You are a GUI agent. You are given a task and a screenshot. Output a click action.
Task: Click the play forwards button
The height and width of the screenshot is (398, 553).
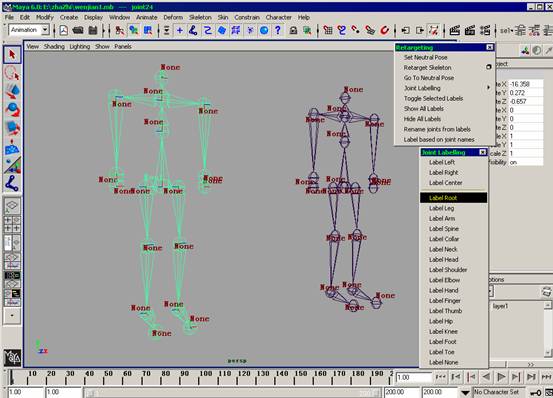click(501, 377)
